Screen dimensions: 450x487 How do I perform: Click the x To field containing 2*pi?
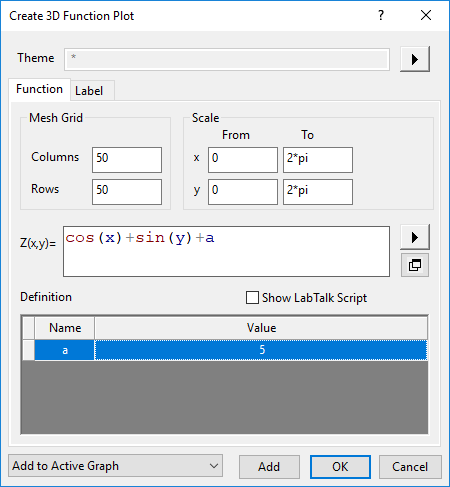pyautogui.click(x=318, y=160)
